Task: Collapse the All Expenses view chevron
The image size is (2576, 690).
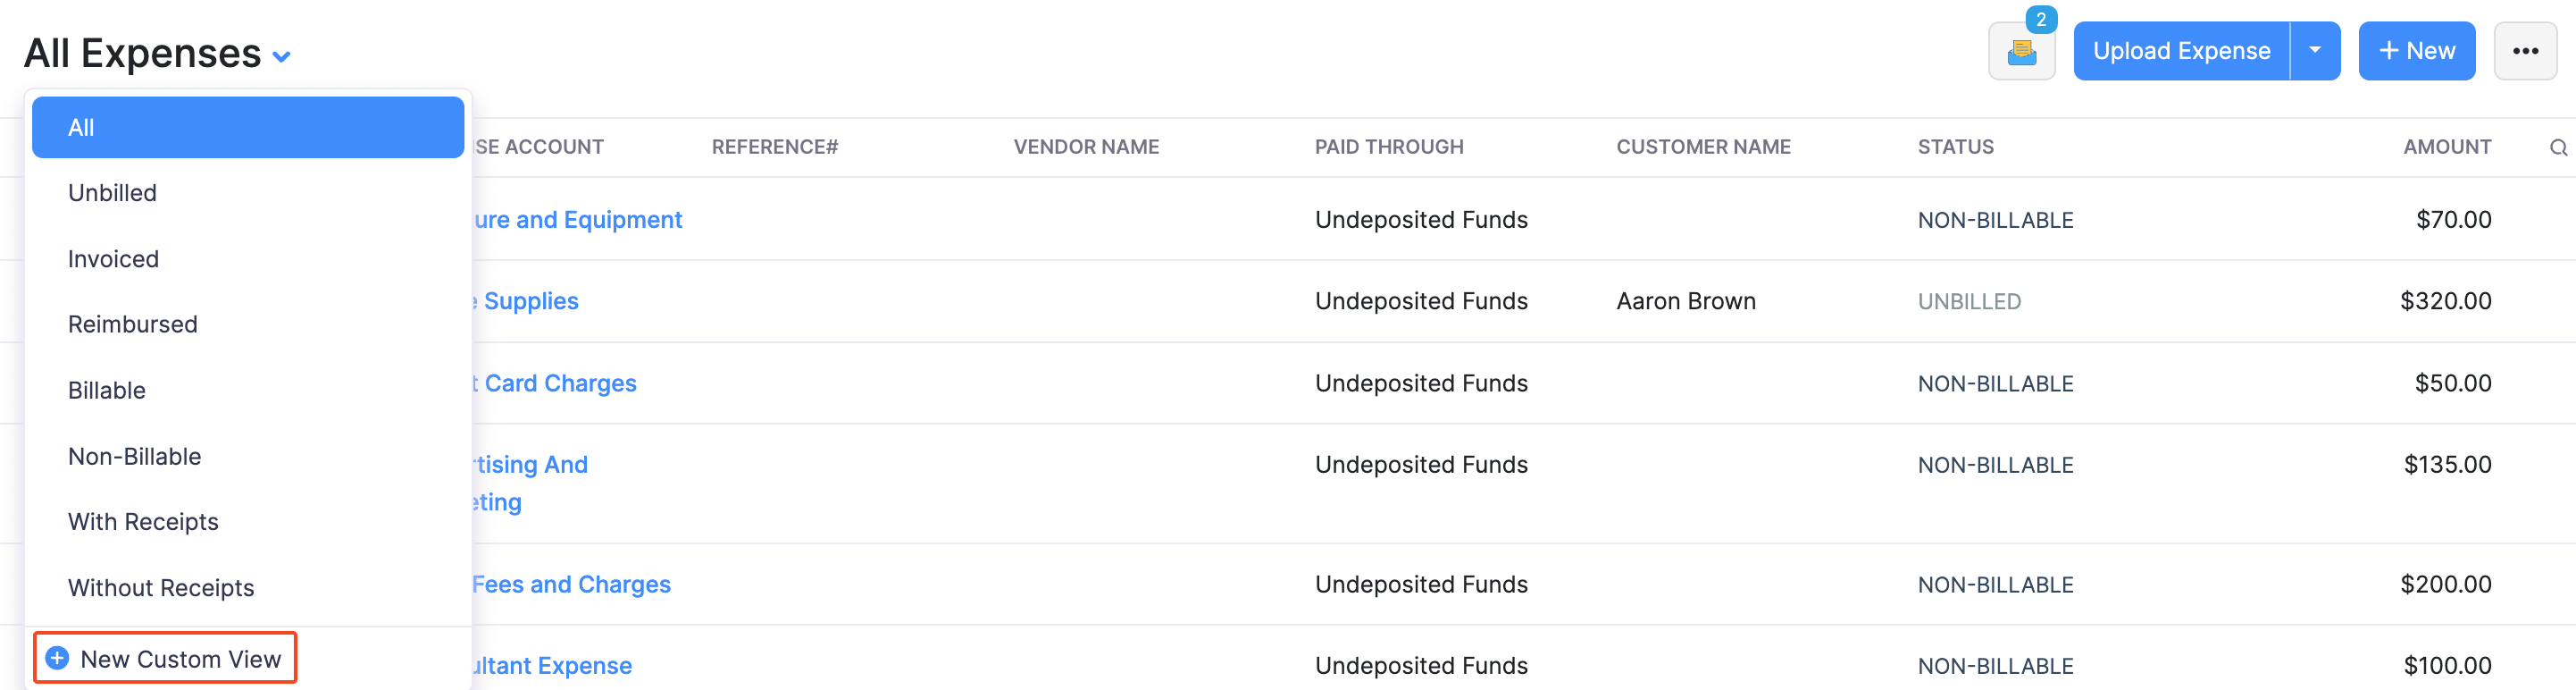Action: pyautogui.click(x=282, y=57)
